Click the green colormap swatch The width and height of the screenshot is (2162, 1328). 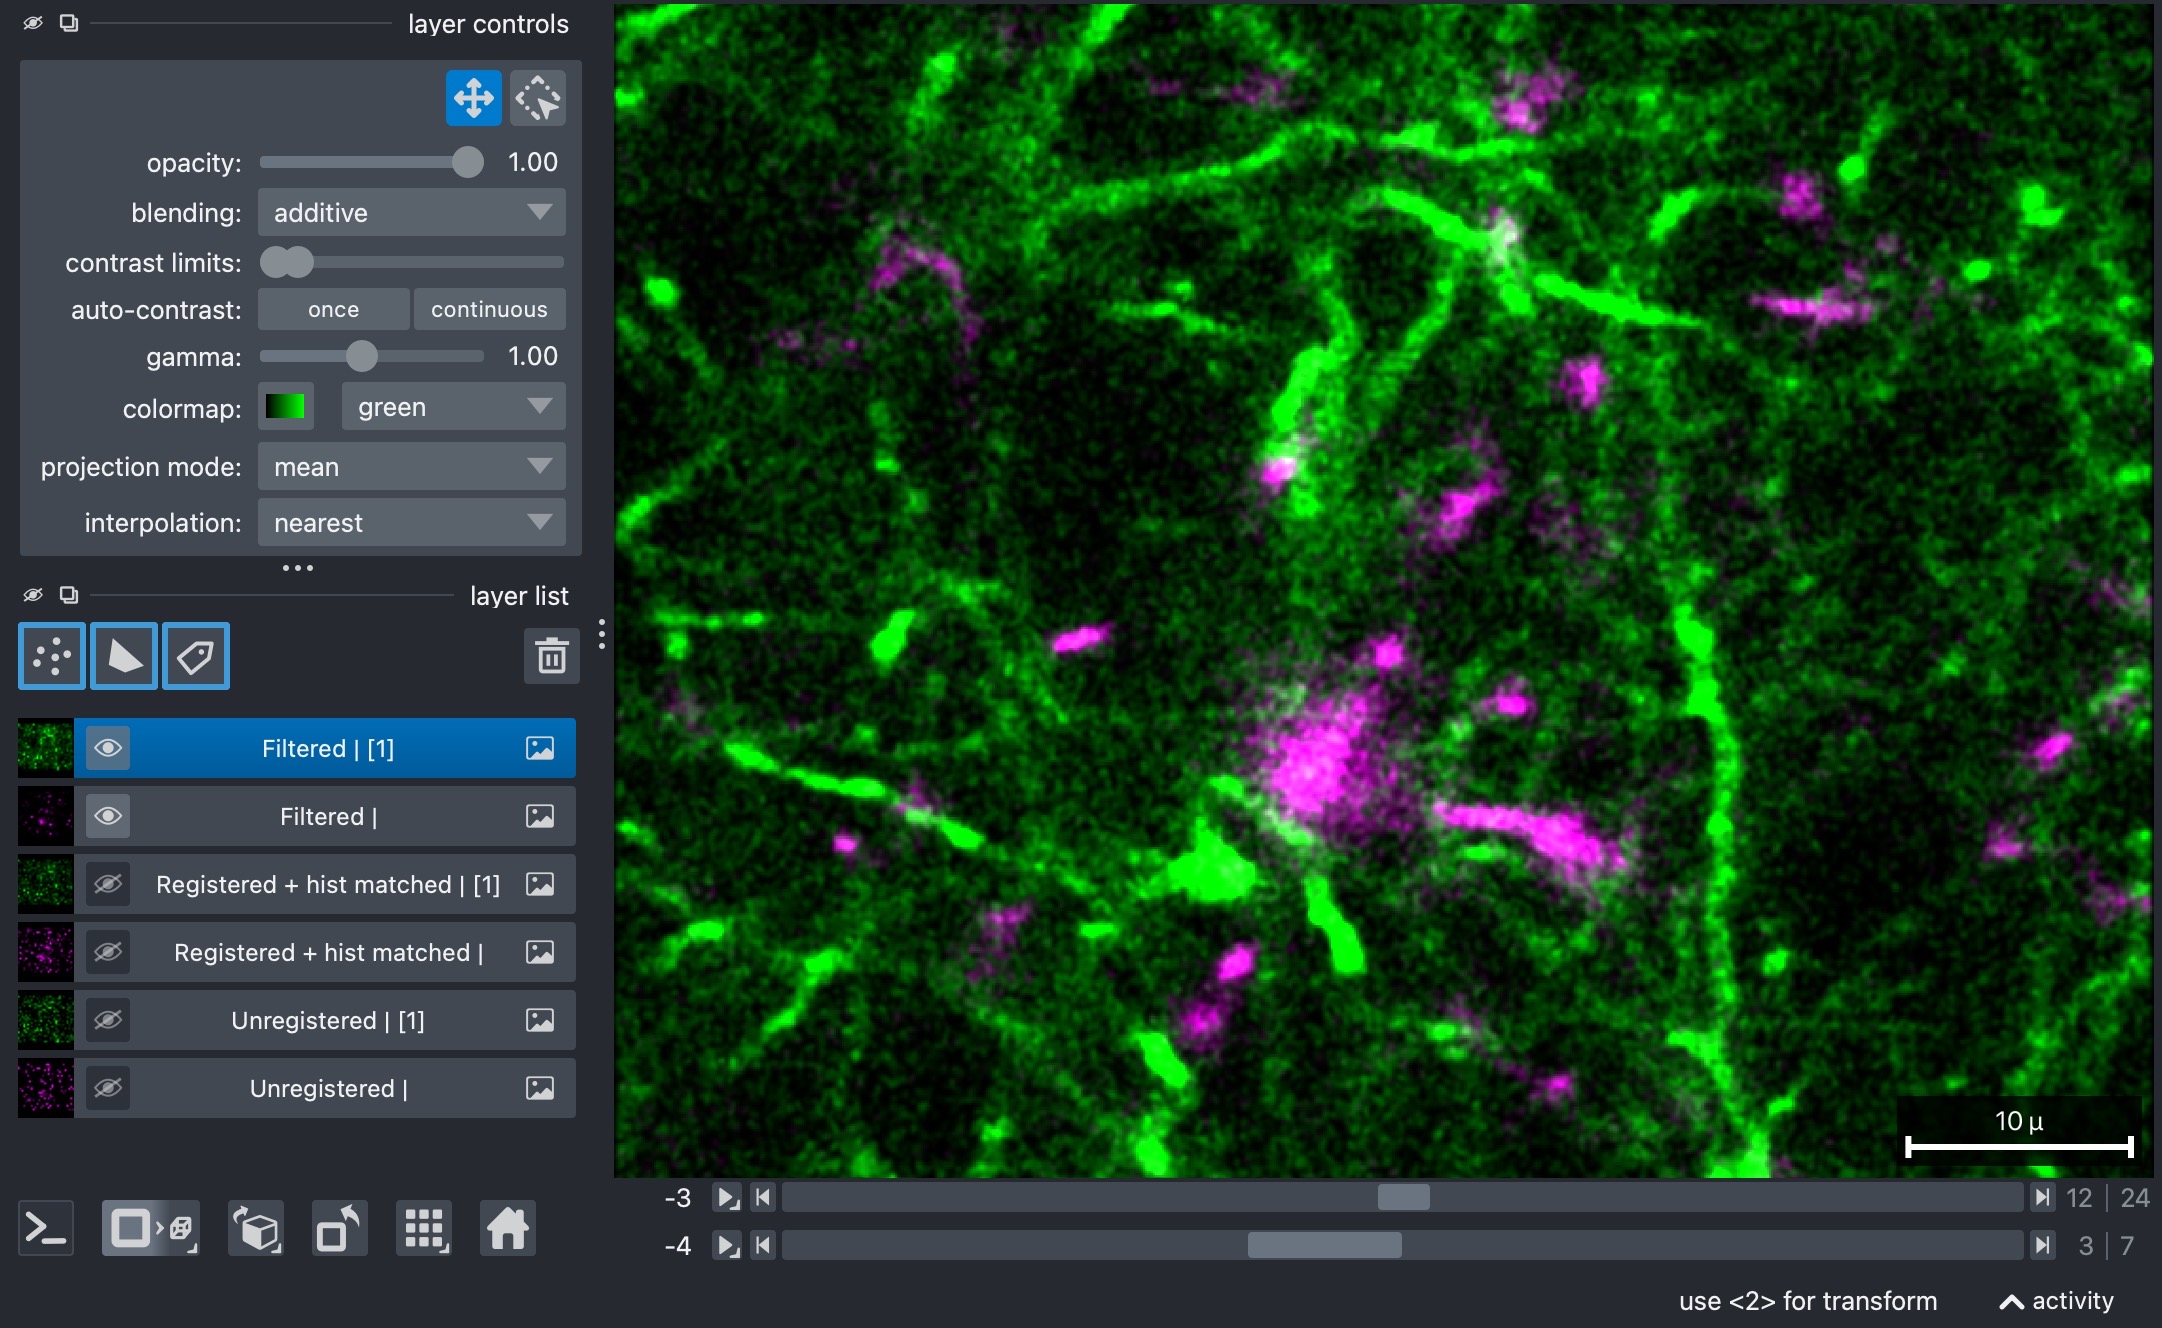point(285,407)
